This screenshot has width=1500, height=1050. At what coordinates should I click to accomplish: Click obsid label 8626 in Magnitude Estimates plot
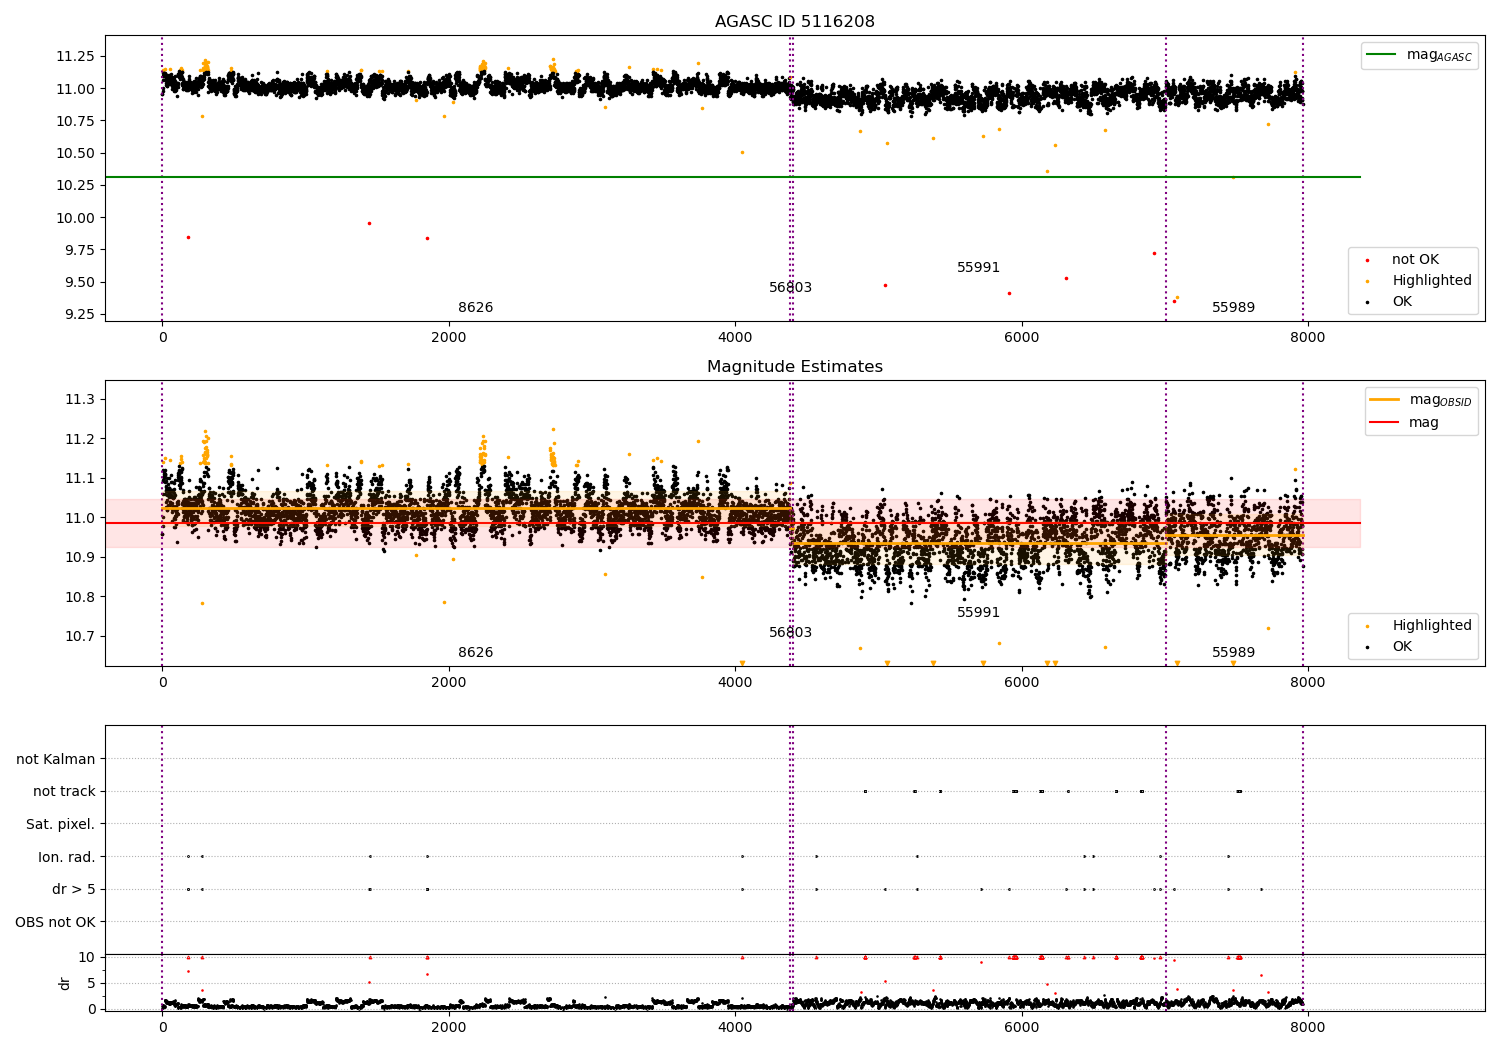point(475,652)
